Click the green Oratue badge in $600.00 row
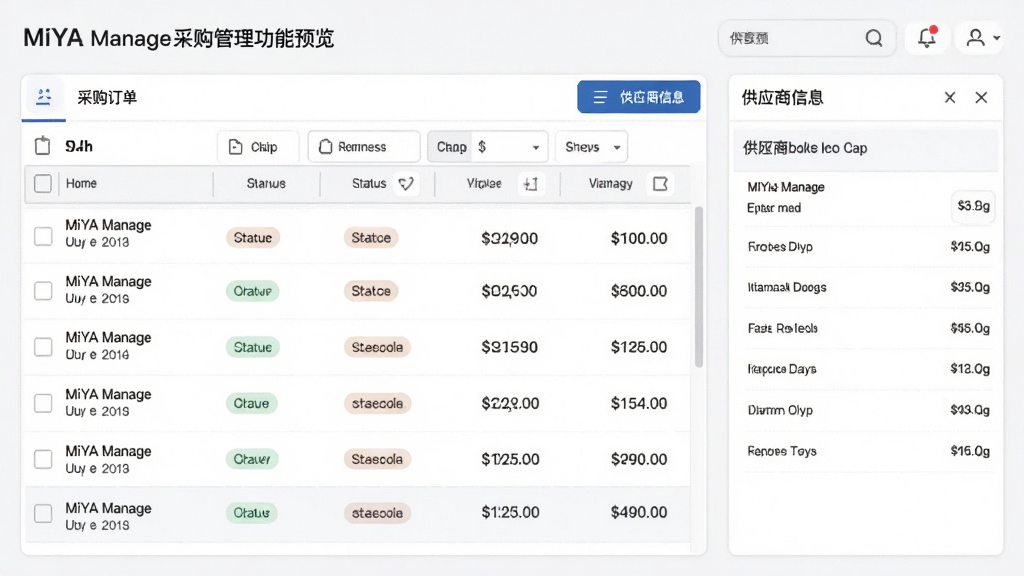This screenshot has width=1024, height=576. (252, 291)
